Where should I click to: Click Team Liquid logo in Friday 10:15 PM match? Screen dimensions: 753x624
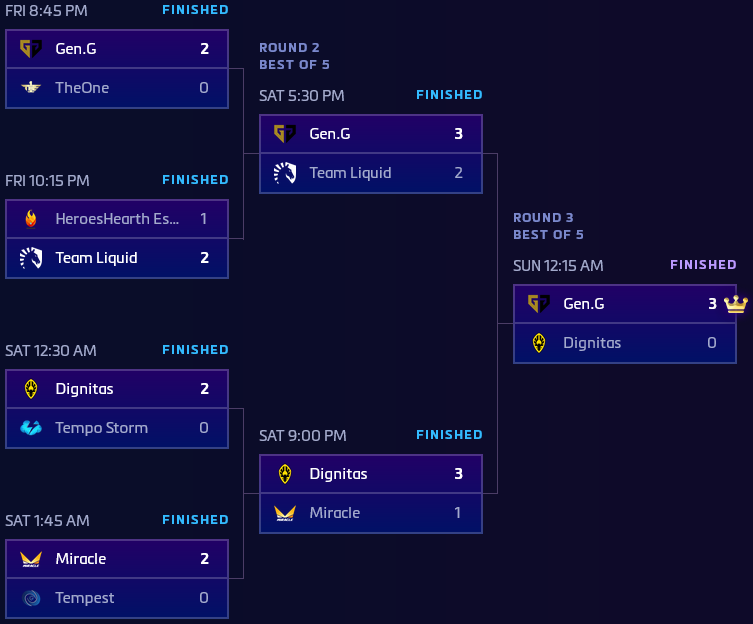point(31,258)
